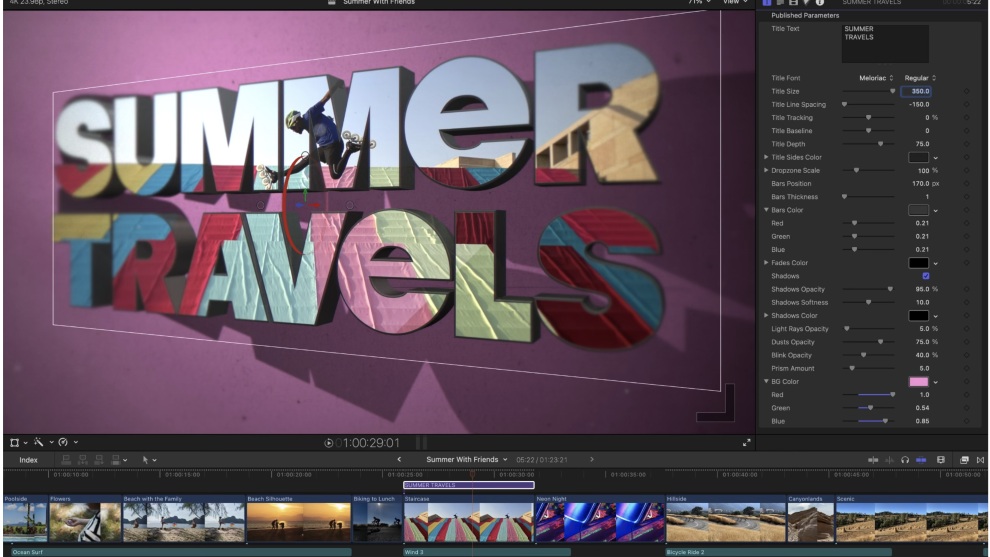Viewport: 990px width, 557px height.
Task: Open the Title Font Meloriac dropdown
Action: [x=876, y=78]
